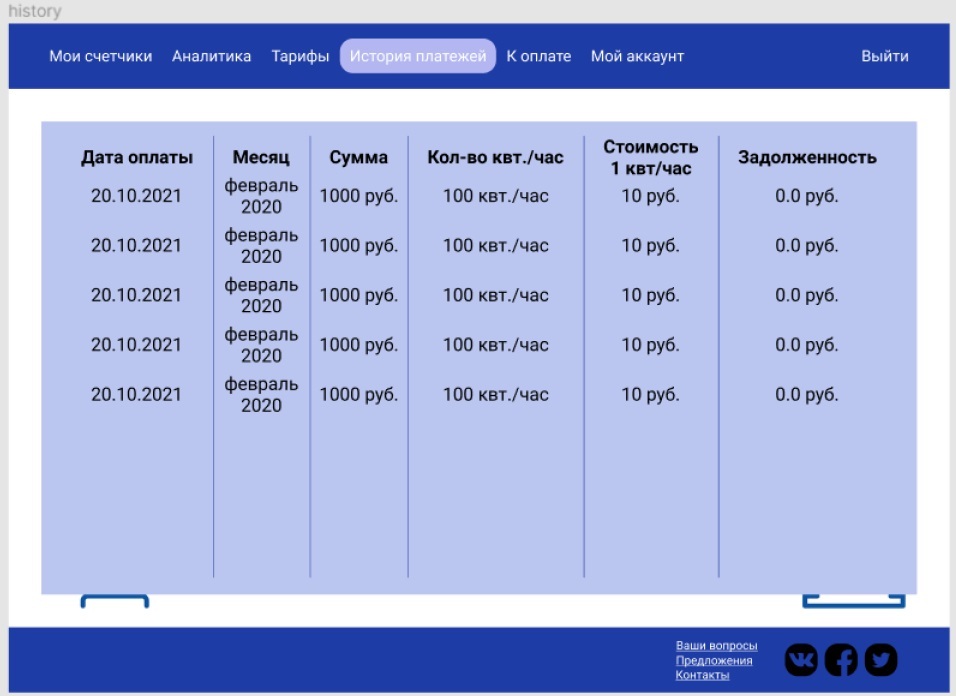The height and width of the screenshot is (696, 956).
Task: Select the Стоимость 1 квт/час header
Action: click(x=651, y=157)
